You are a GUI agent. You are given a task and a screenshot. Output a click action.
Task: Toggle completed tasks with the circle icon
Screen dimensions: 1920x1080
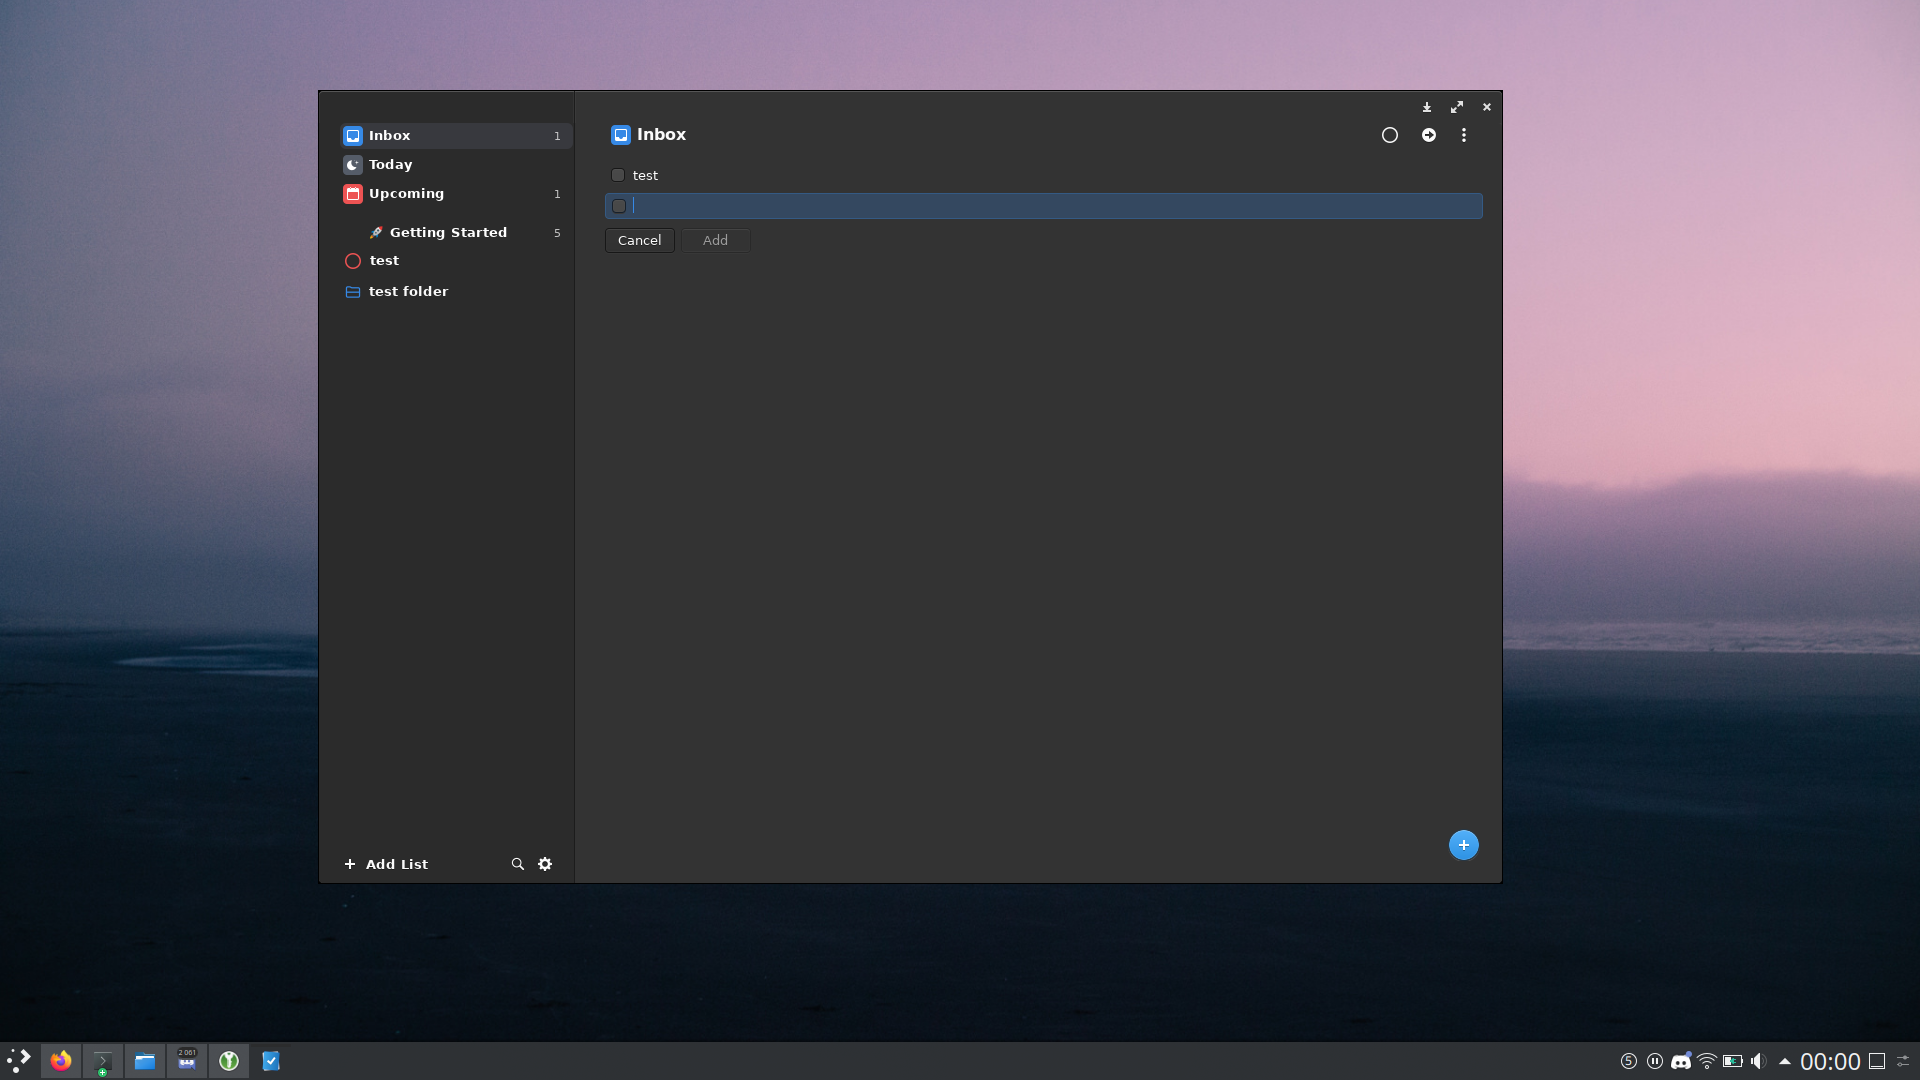tap(1389, 134)
